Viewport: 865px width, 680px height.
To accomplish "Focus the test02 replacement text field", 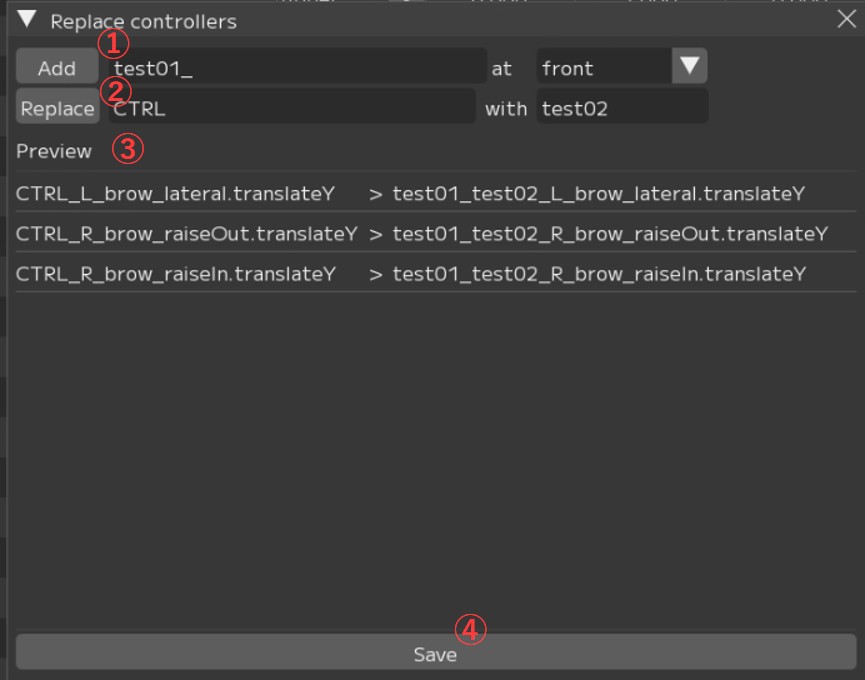I will coord(622,108).
